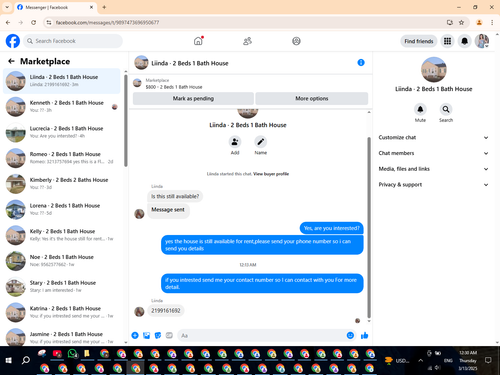Open Liinda - 2 Beds 1 Bath House conversation
500x375 pixels.
[x=62, y=81]
